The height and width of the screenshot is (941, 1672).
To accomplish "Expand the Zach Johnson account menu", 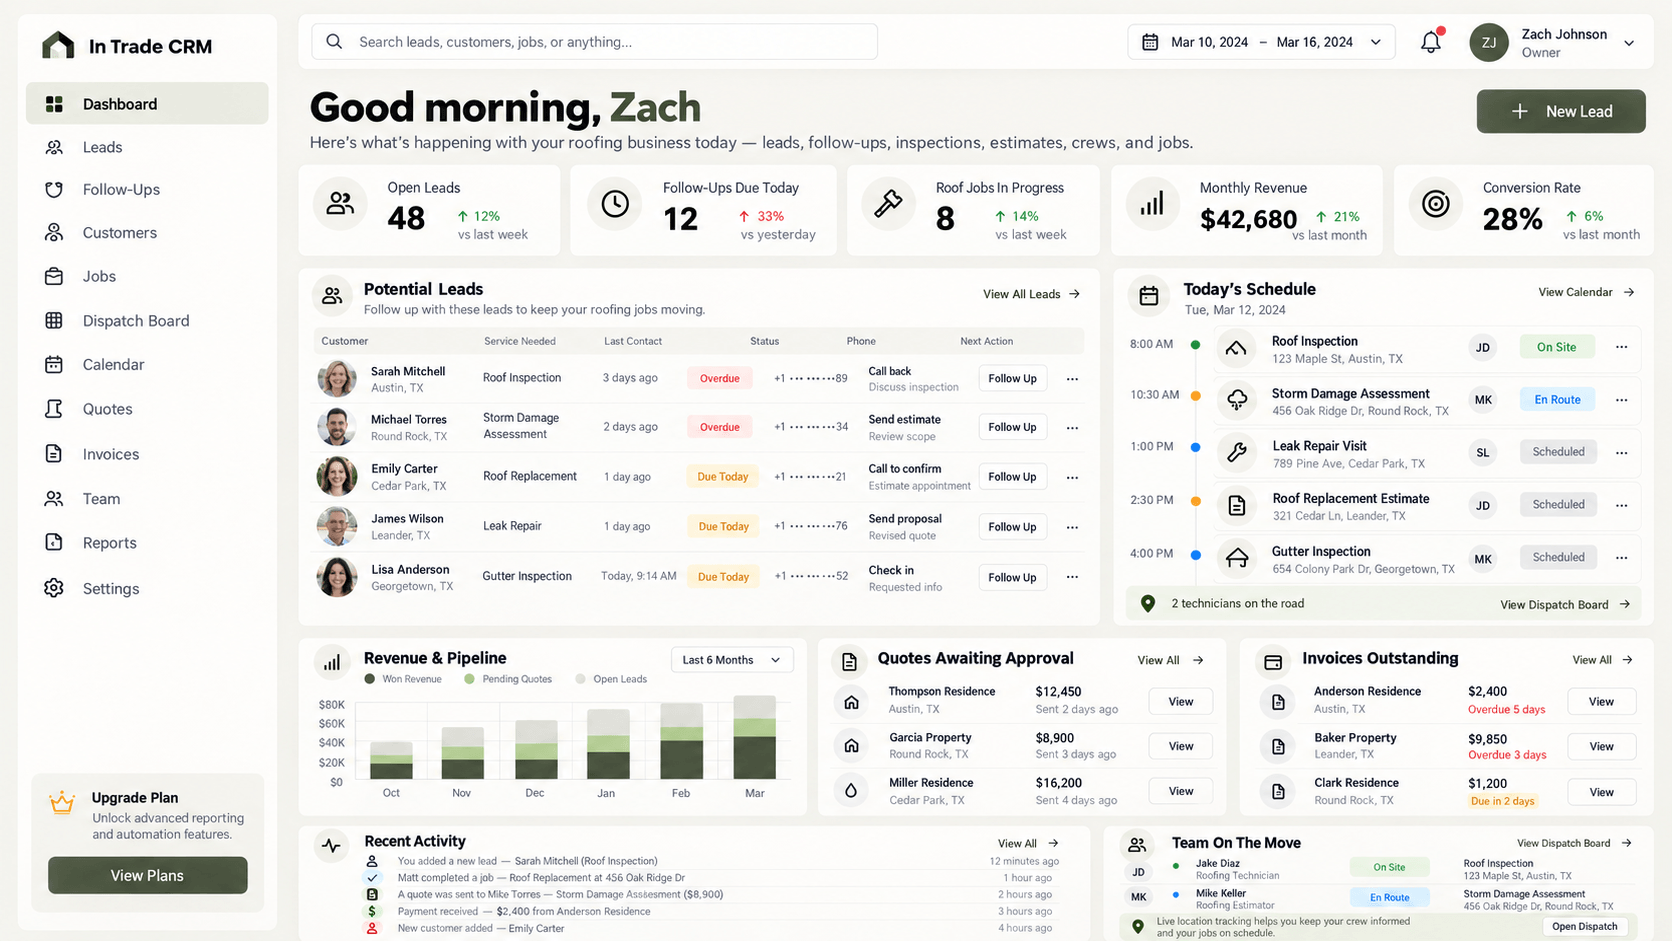I will pyautogui.click(x=1629, y=43).
